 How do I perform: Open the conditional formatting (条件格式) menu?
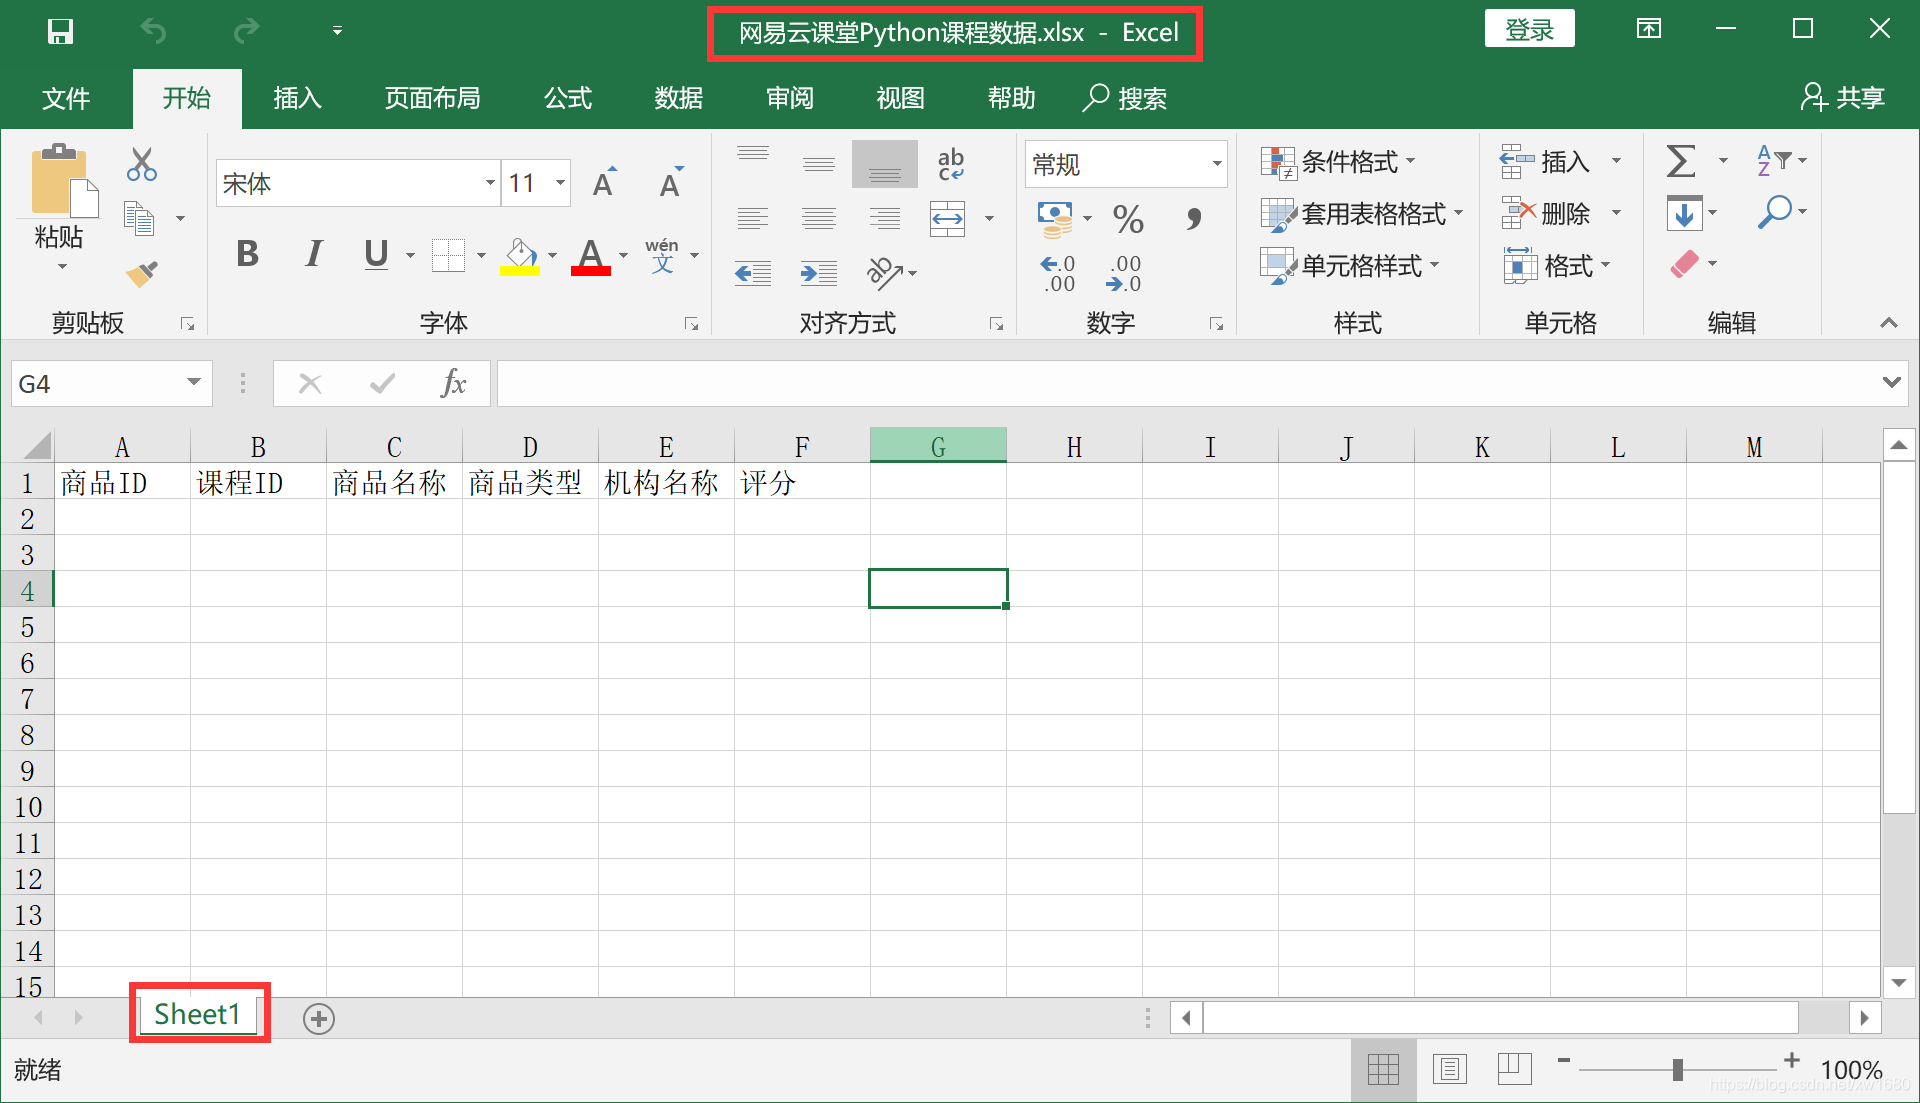click(x=1340, y=161)
